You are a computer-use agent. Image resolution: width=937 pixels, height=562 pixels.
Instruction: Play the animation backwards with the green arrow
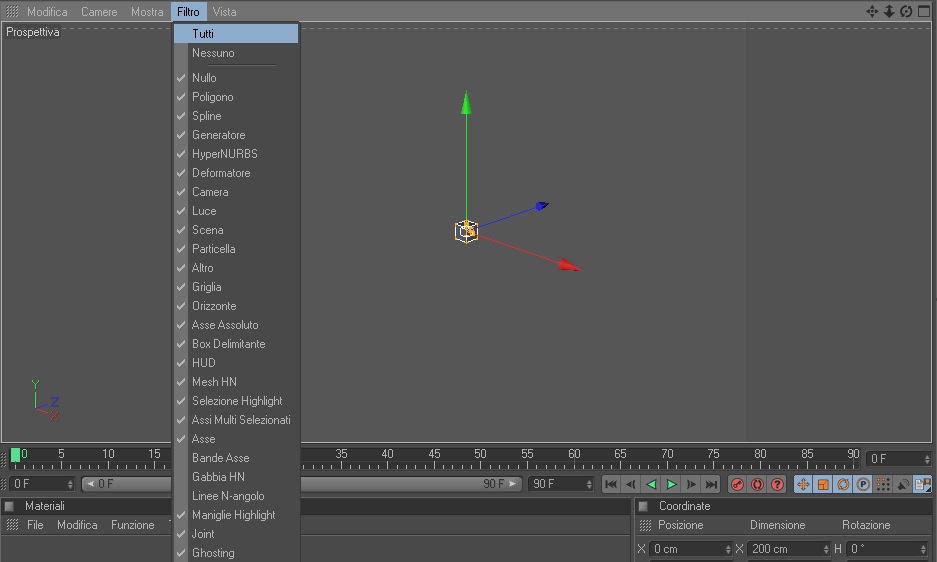[651, 484]
